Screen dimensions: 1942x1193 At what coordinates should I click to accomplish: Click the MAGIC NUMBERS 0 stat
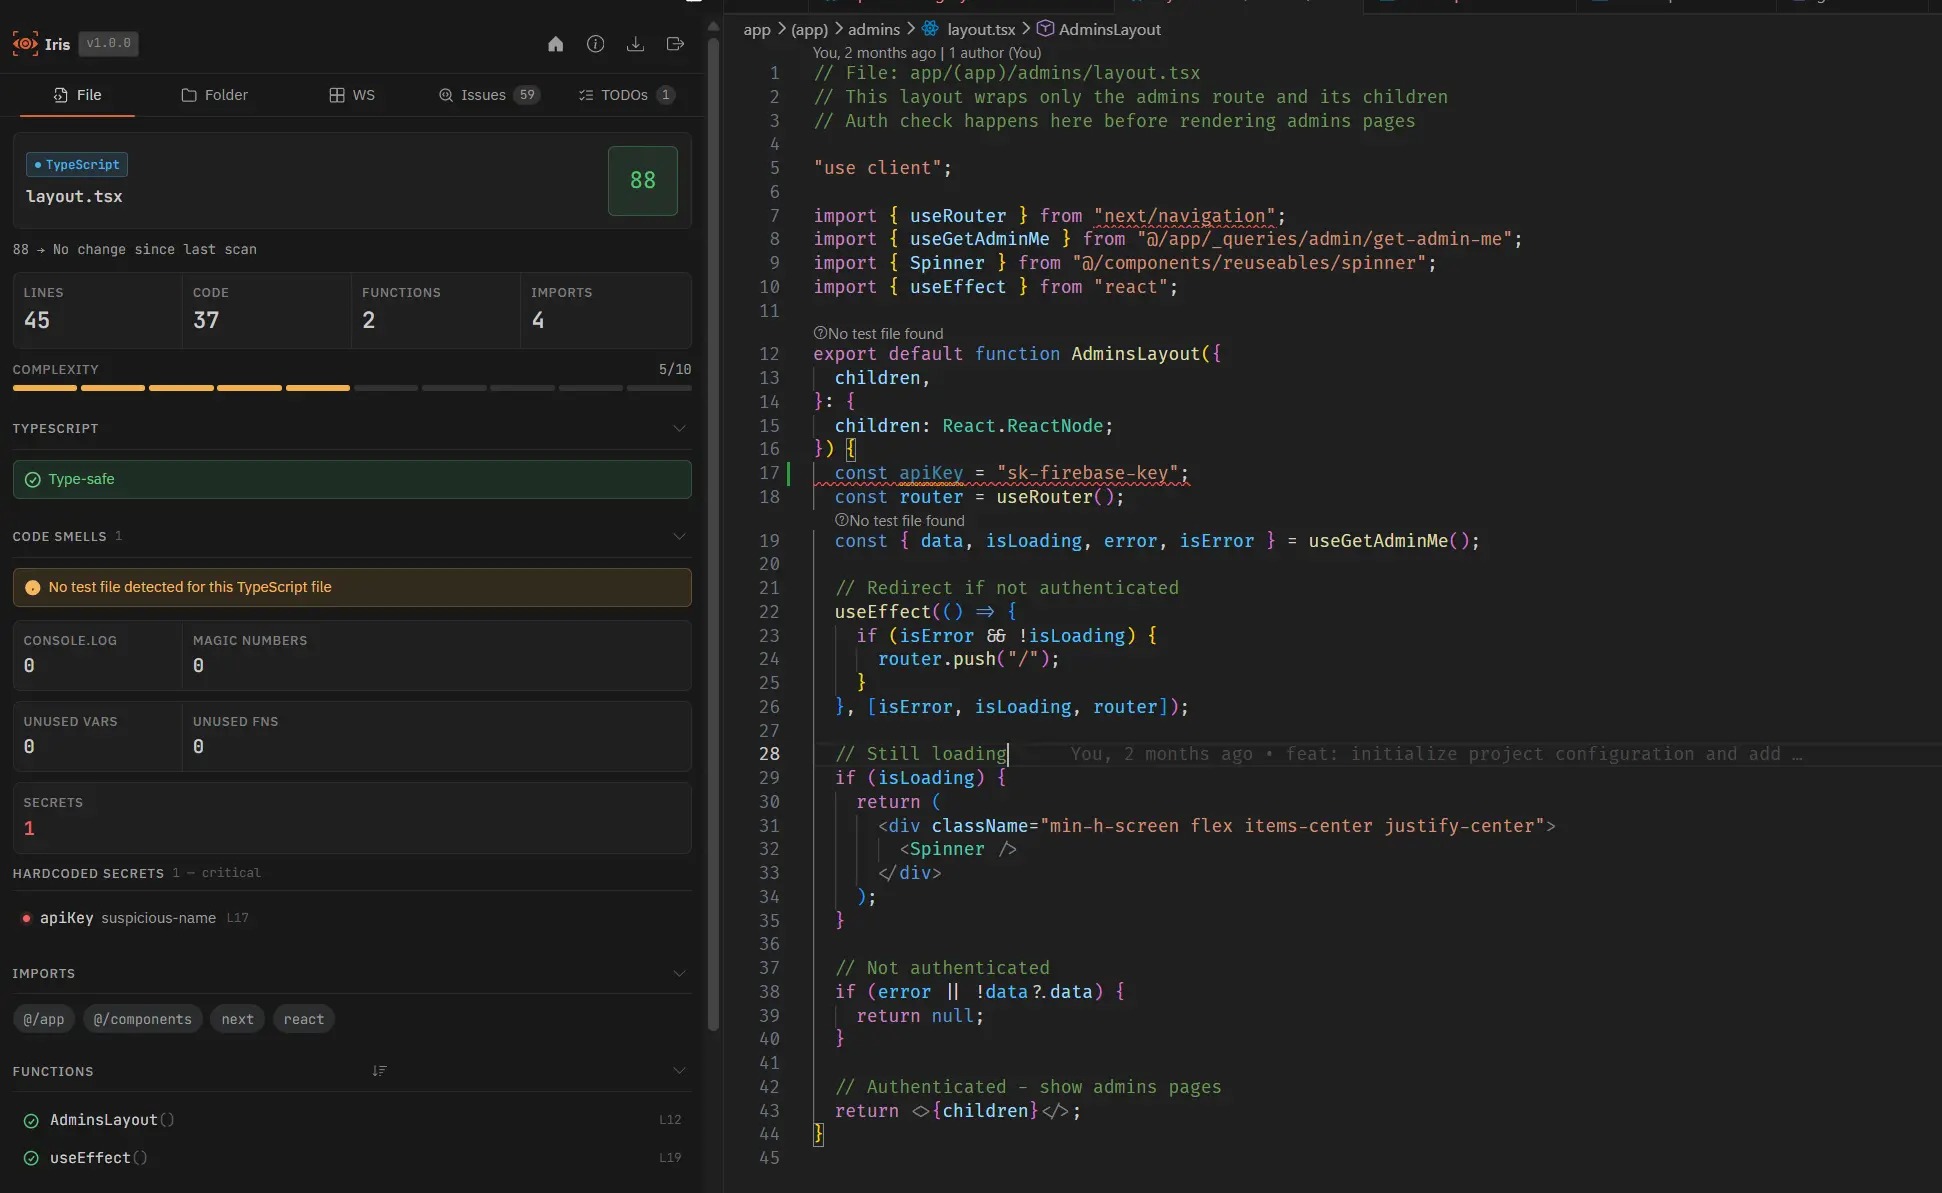coord(437,656)
